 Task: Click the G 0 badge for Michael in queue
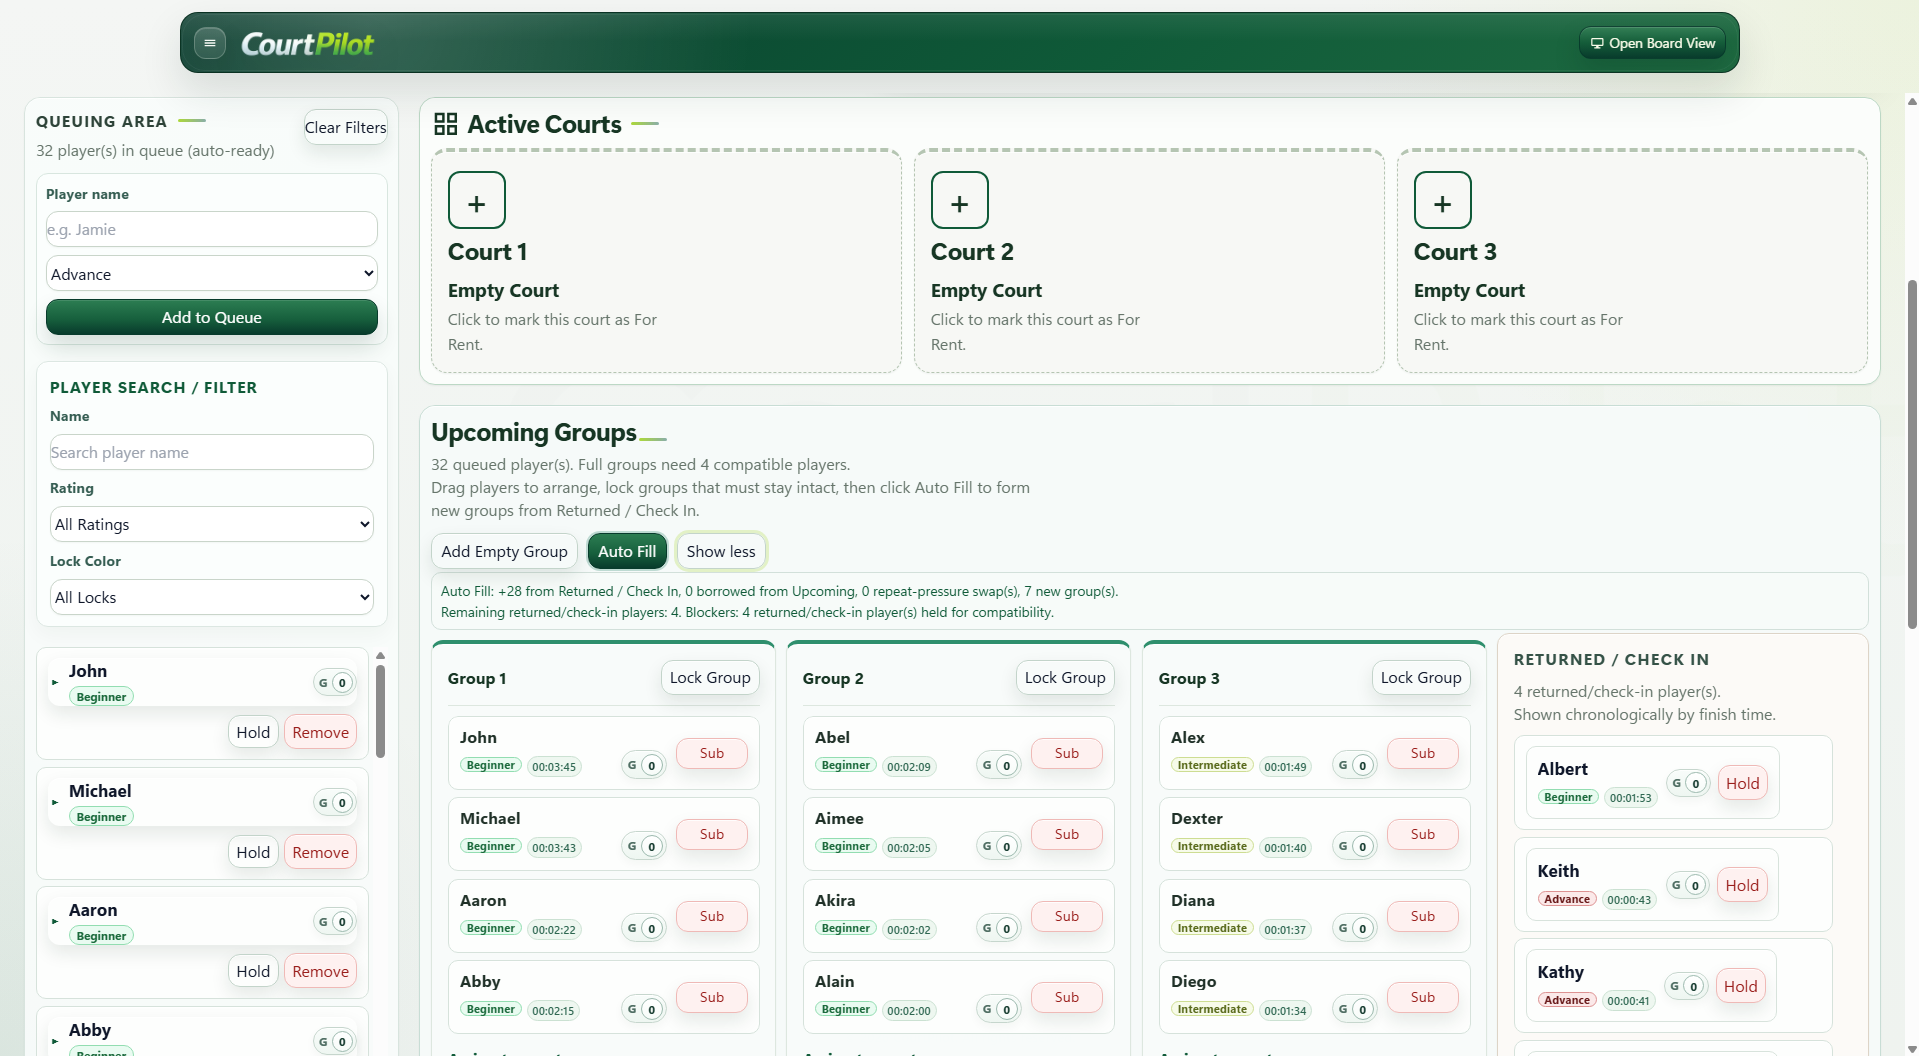pos(335,803)
